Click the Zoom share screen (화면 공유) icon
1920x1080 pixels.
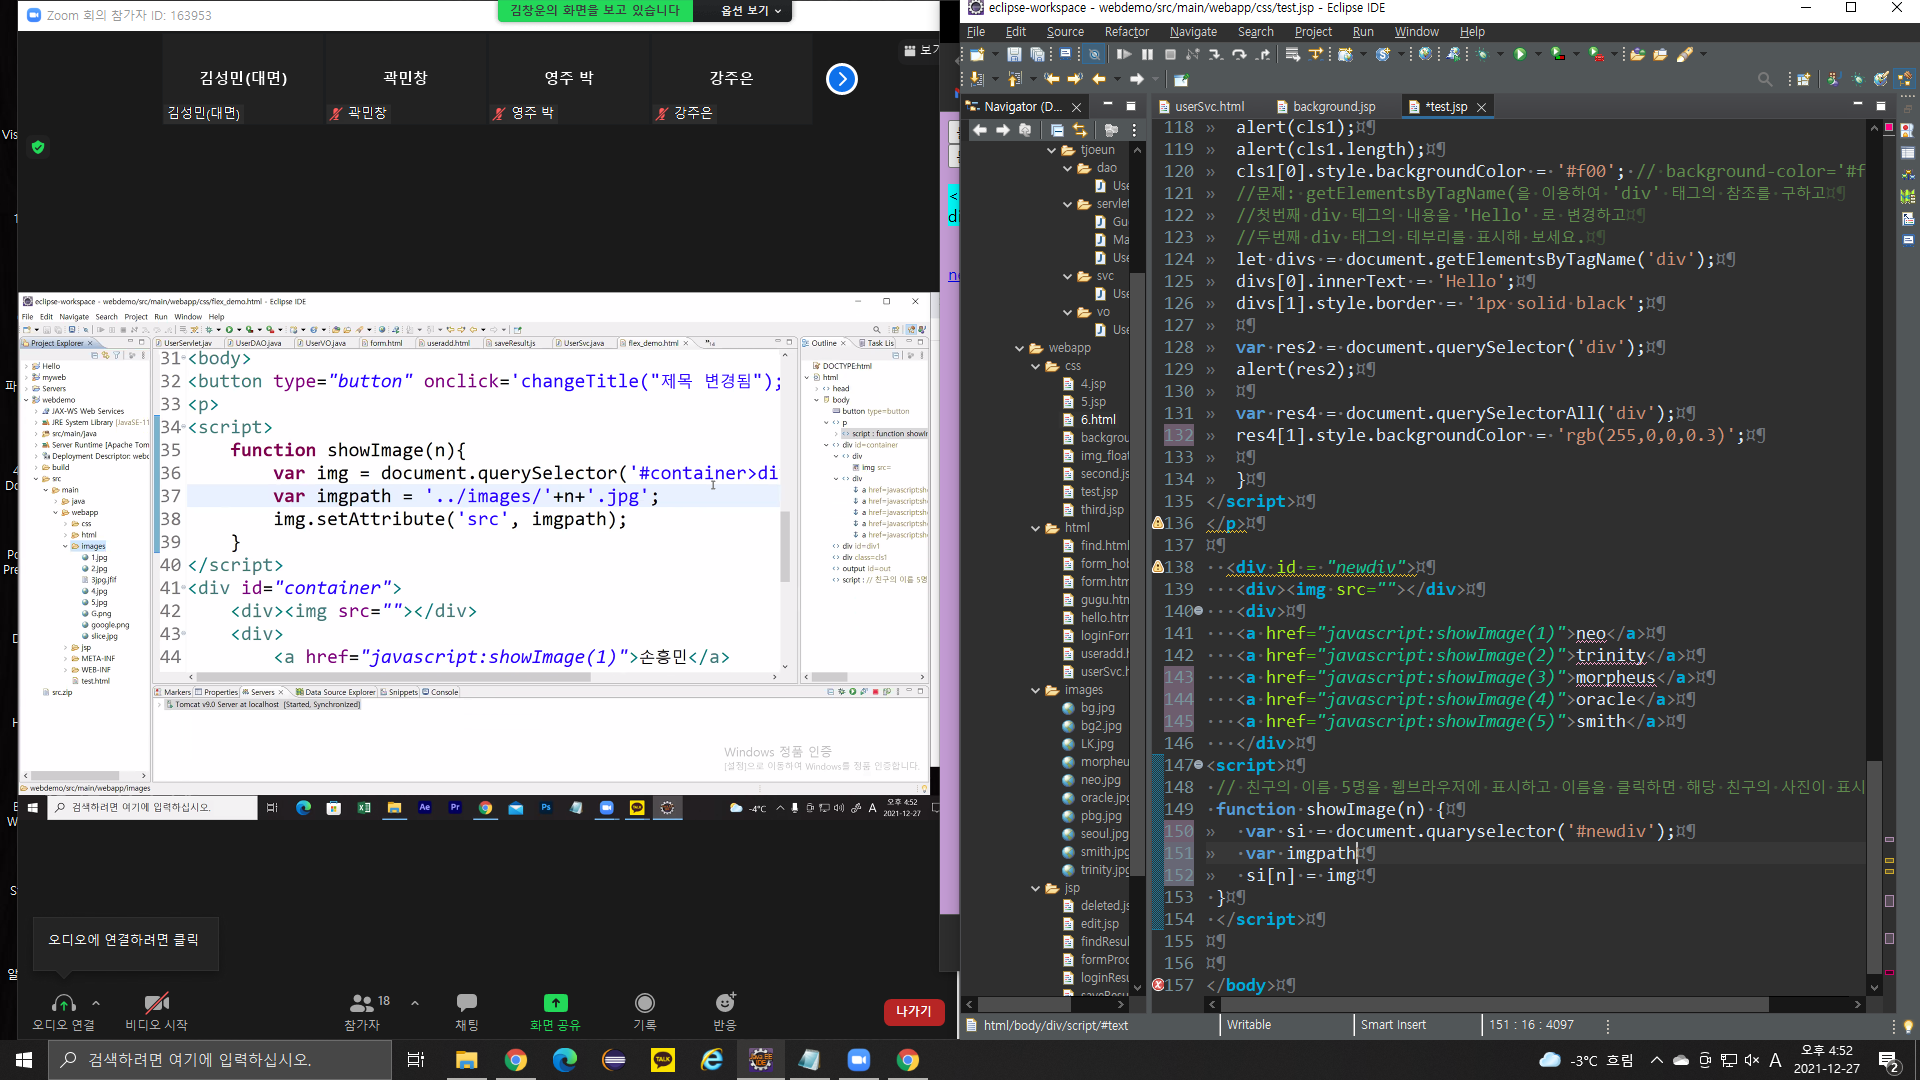click(555, 1004)
